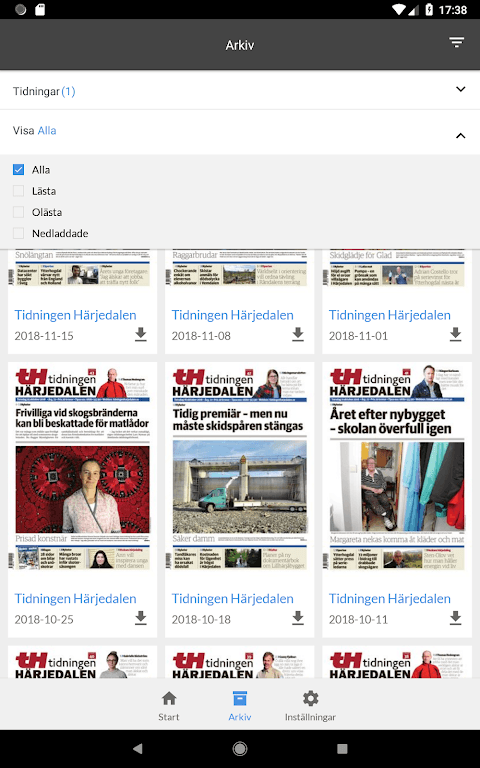The width and height of the screenshot is (480, 768).
Task: Uncheck the Alla checkbox
Action: 19,169
